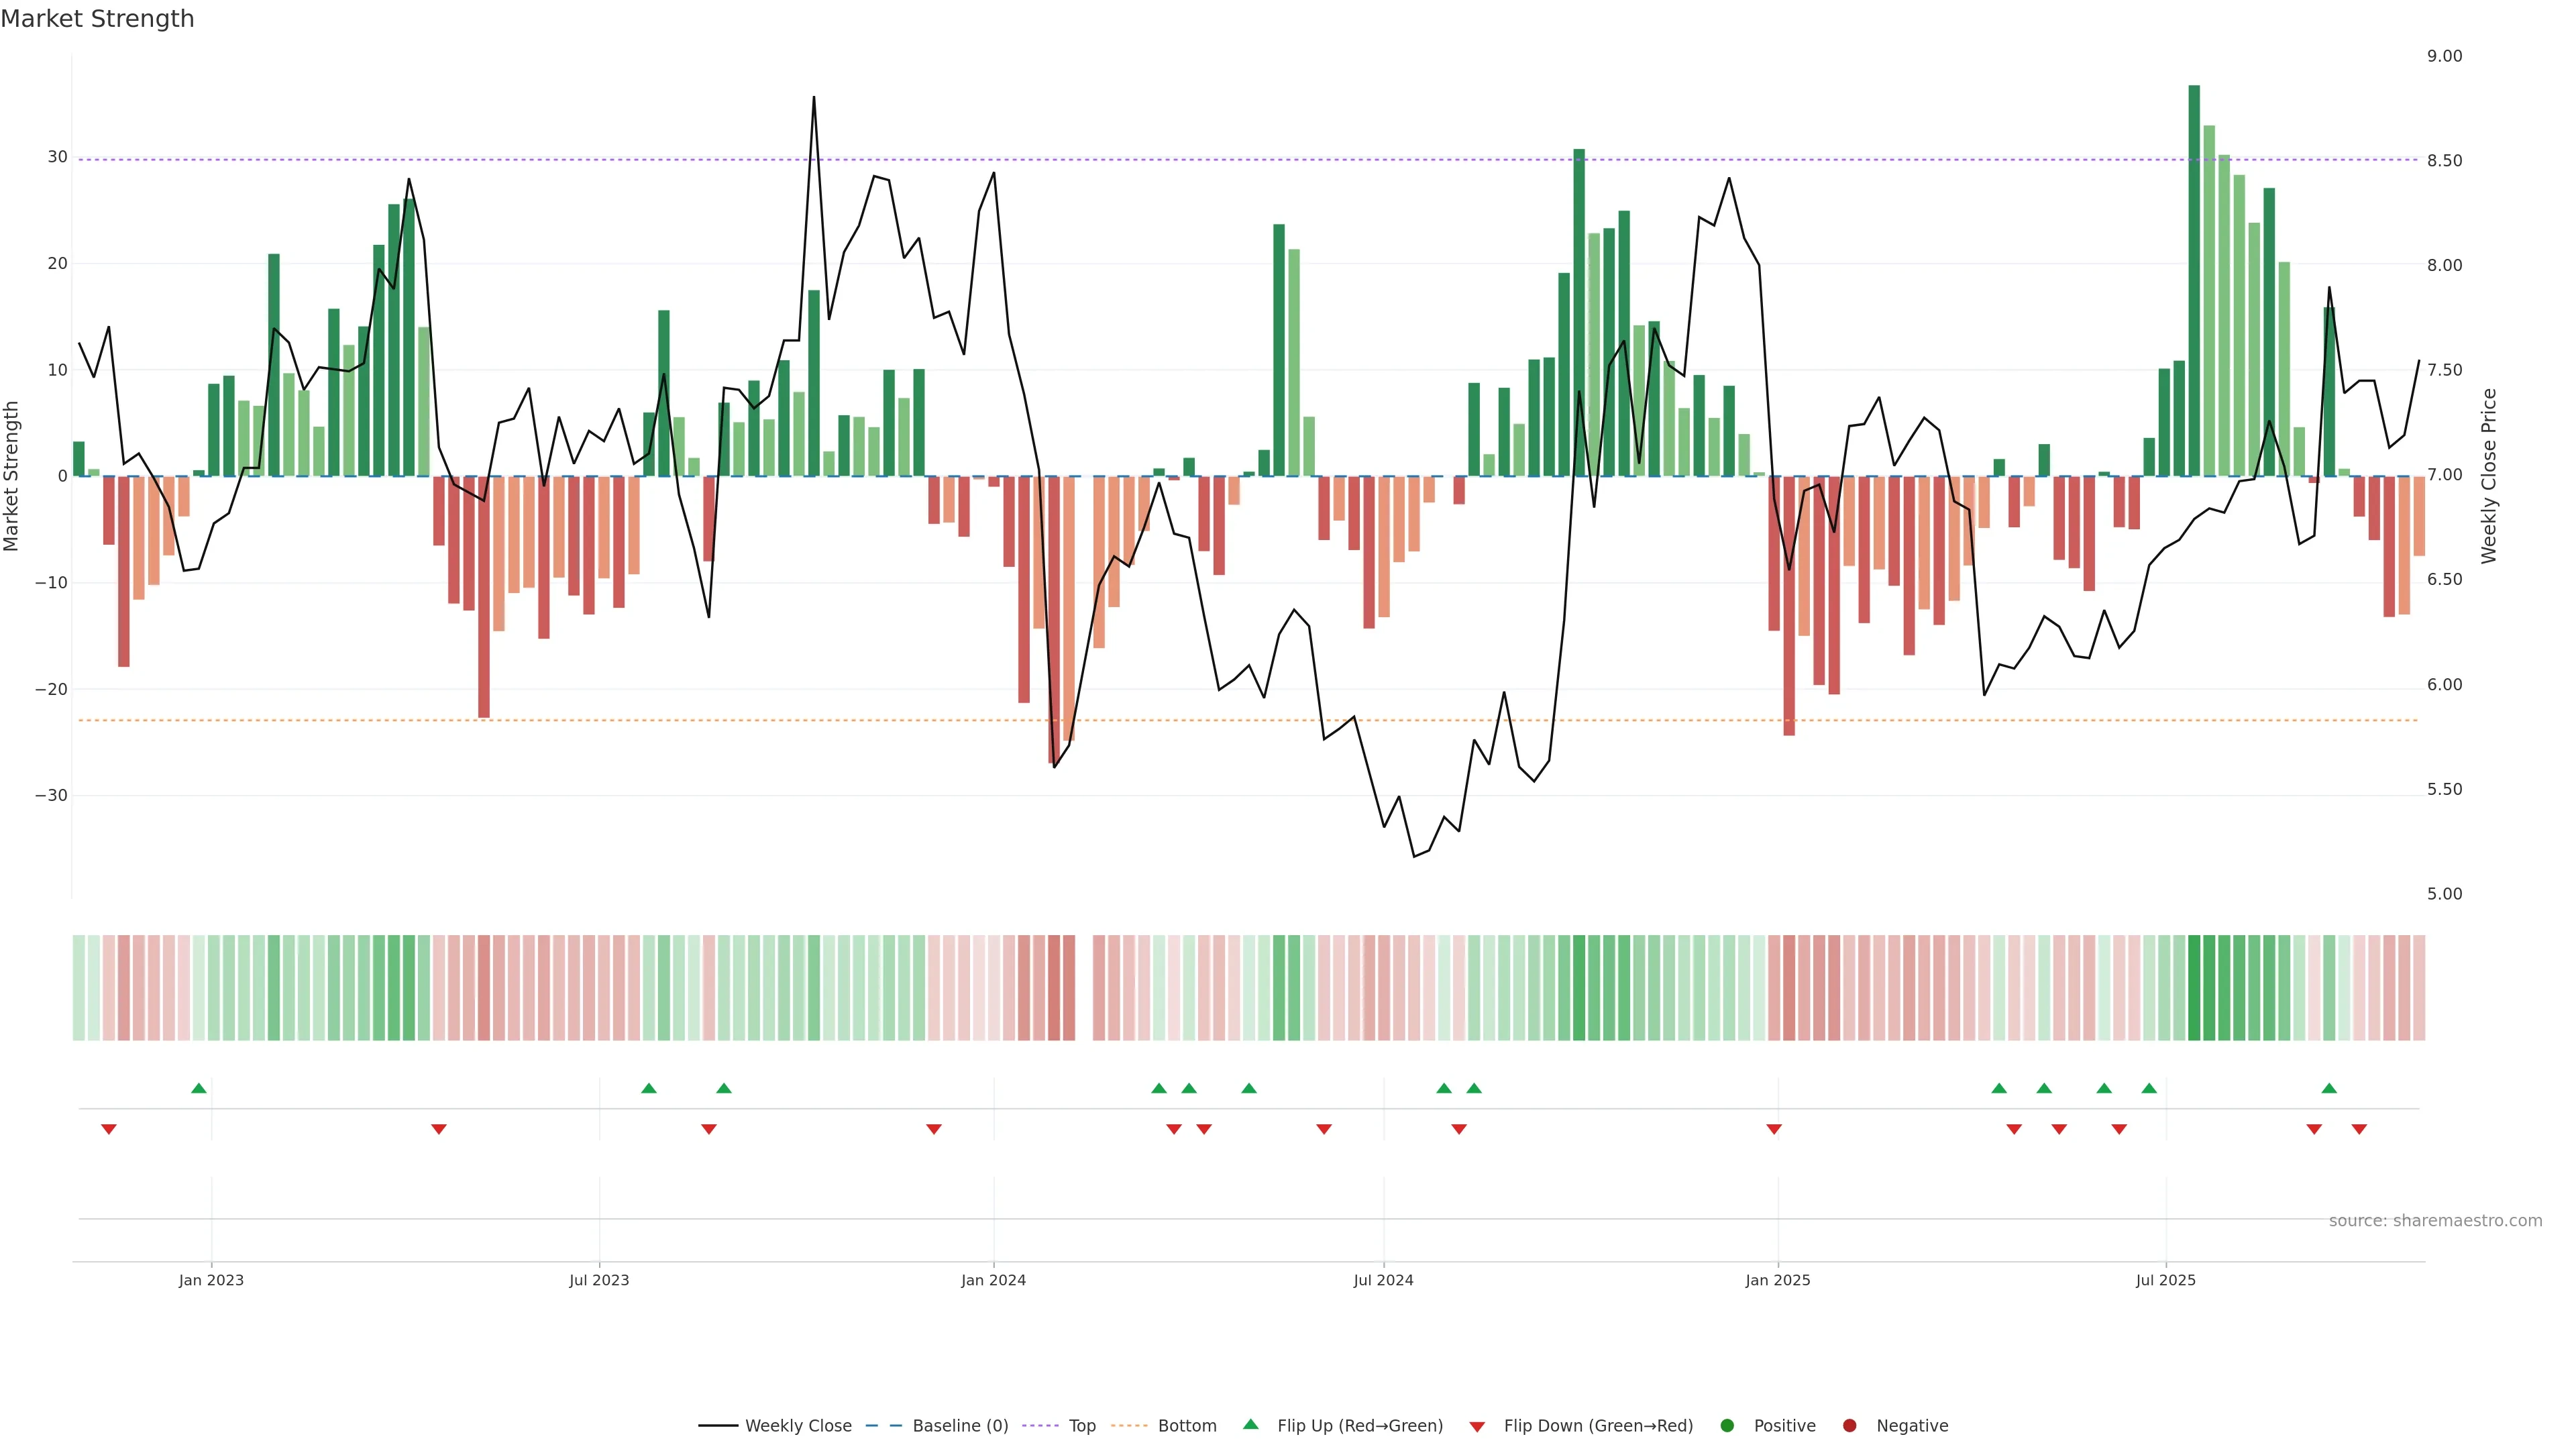Image resolution: width=2576 pixels, height=1449 pixels.
Task: Click the first green flip-up marker near Jan 2023
Action: (x=199, y=1088)
